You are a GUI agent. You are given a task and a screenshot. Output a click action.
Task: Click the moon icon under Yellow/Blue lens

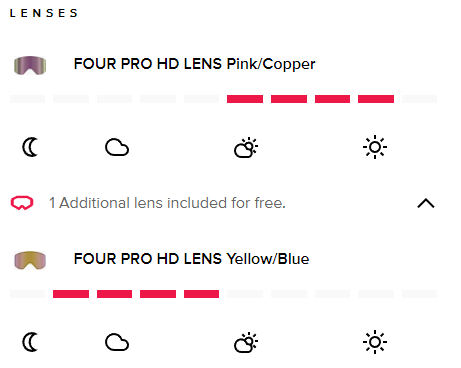pos(30,342)
